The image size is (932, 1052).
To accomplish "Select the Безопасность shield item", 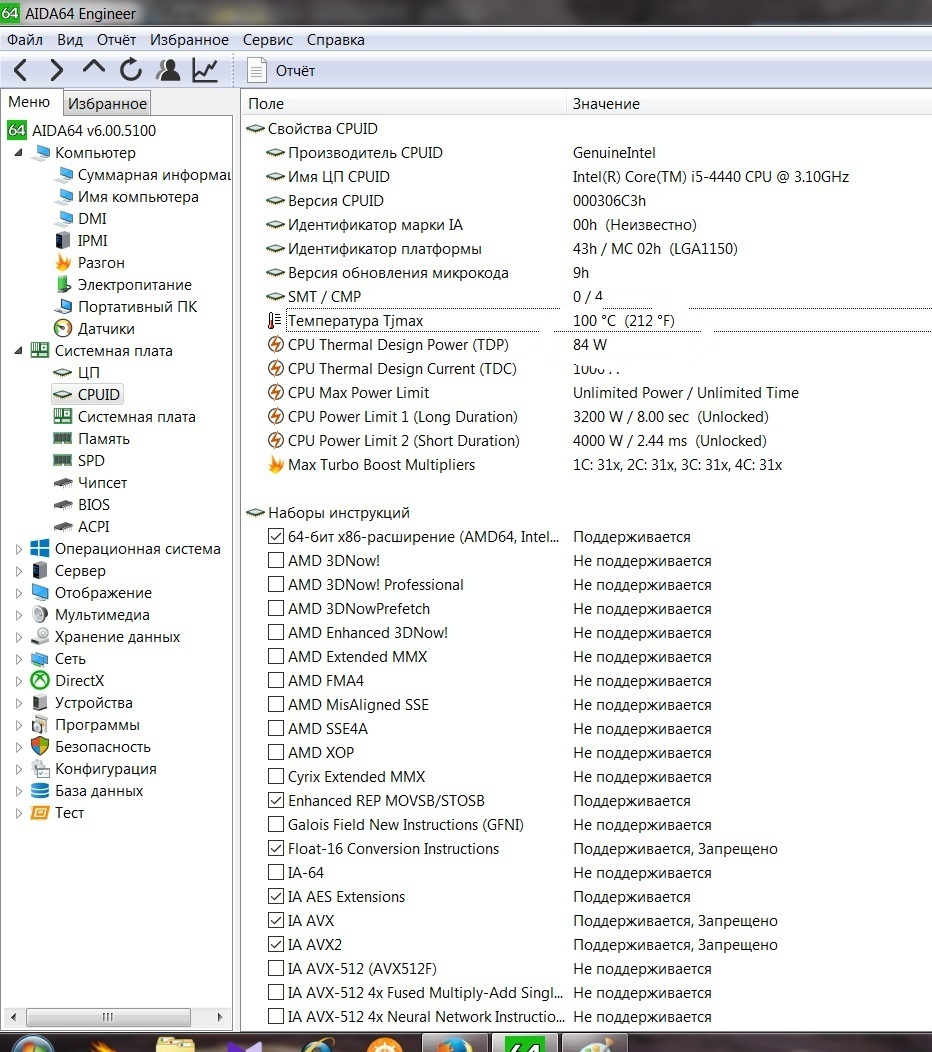I will click(x=91, y=747).
